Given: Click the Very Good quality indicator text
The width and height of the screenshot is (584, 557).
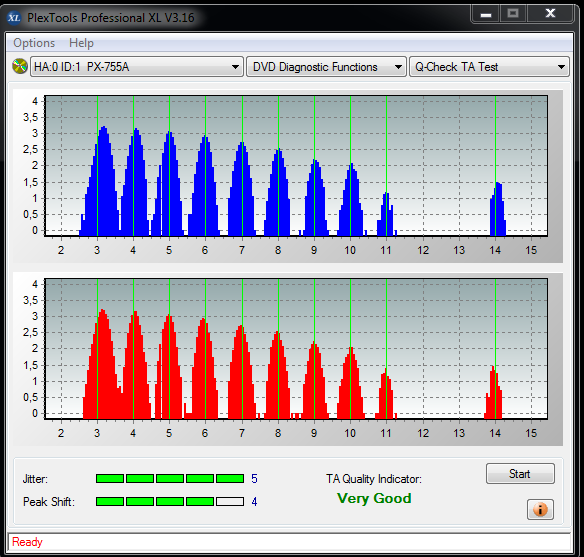Looking at the screenshot, I should point(374,498).
